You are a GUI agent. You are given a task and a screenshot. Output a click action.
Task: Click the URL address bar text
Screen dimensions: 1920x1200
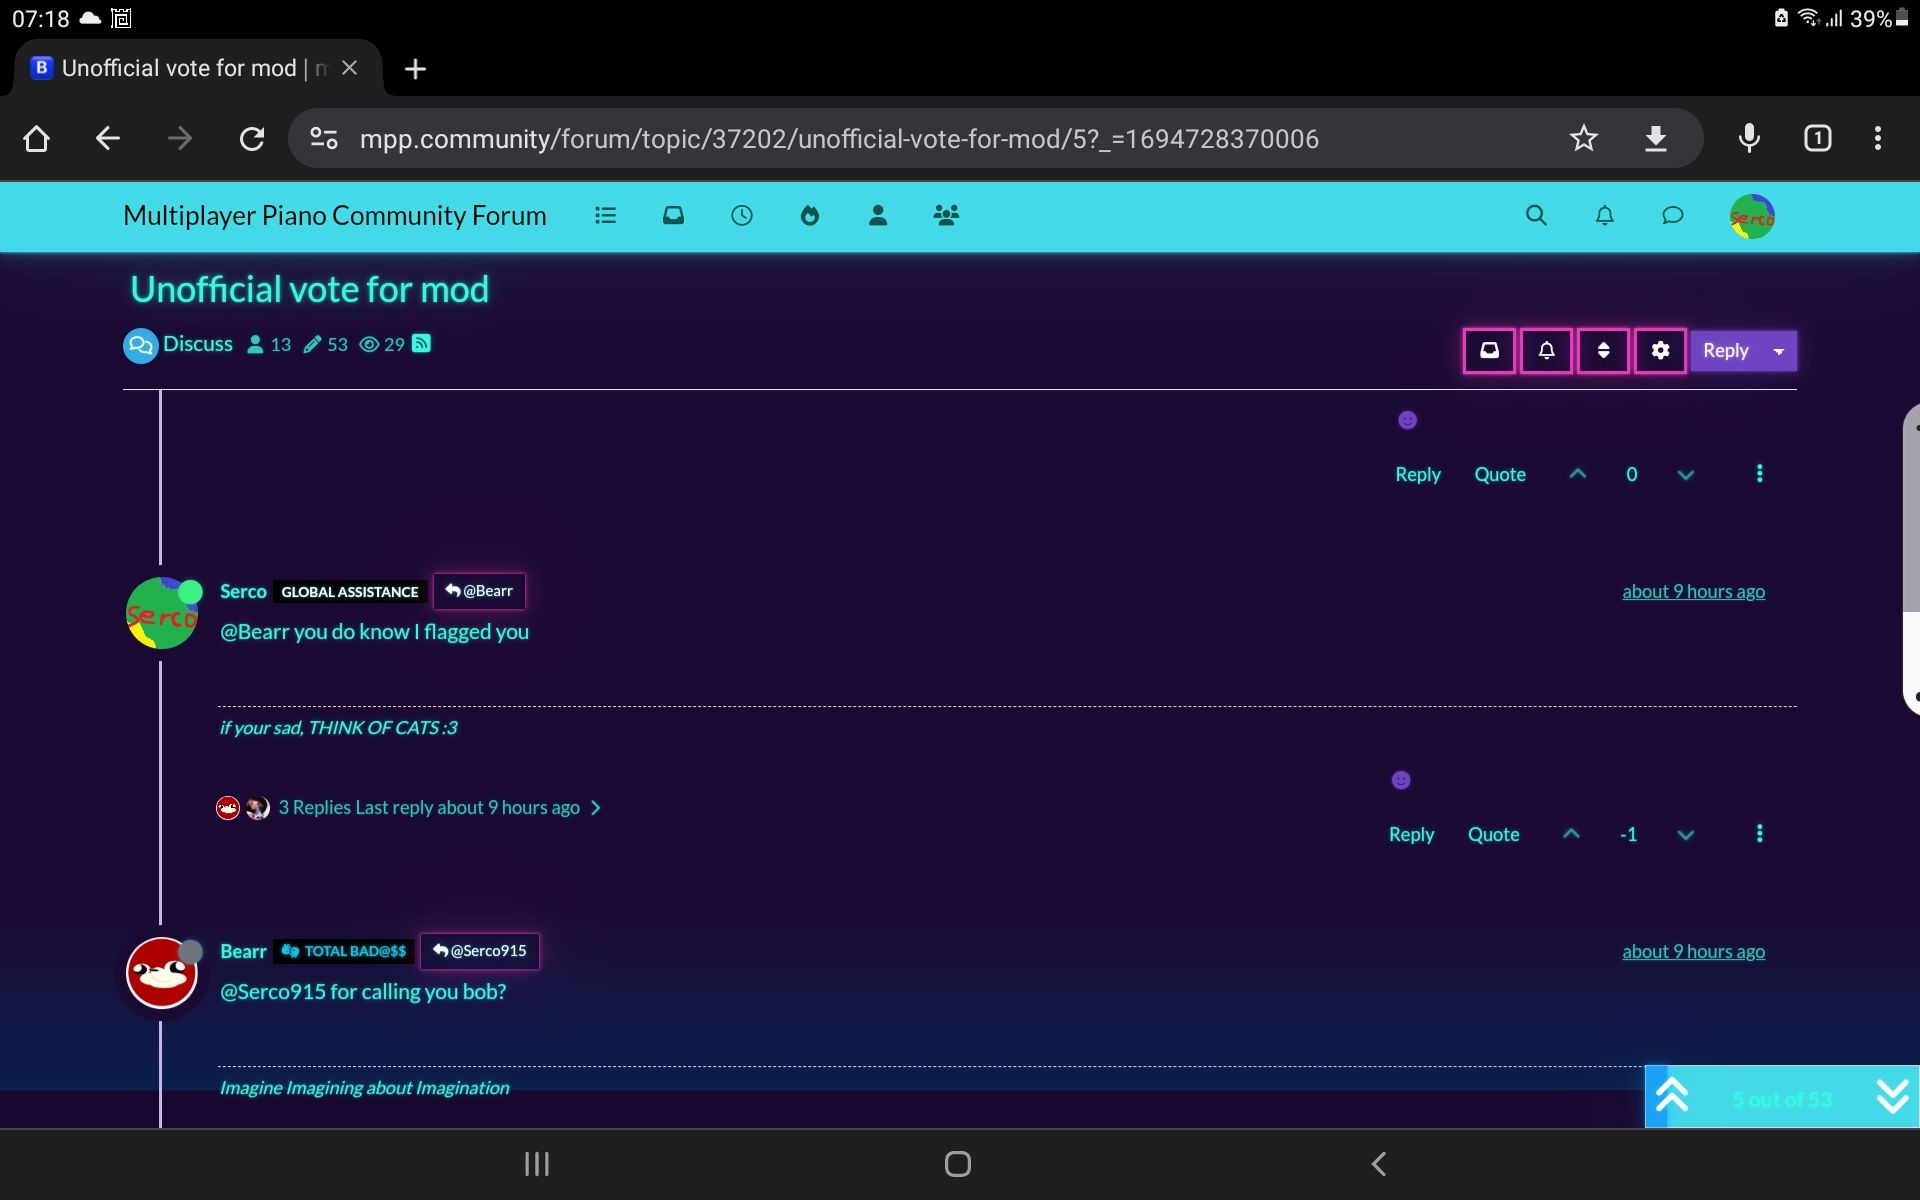(839, 138)
